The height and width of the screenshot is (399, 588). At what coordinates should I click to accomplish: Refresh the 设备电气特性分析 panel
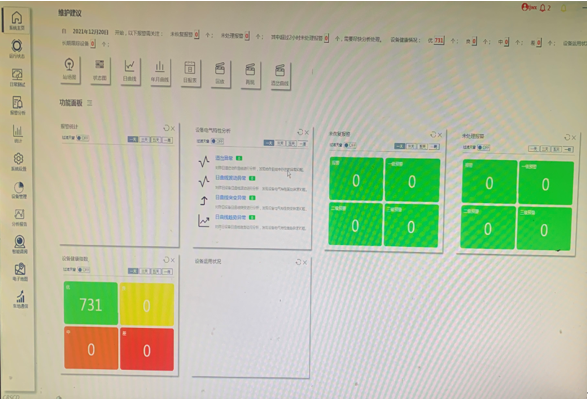point(300,132)
